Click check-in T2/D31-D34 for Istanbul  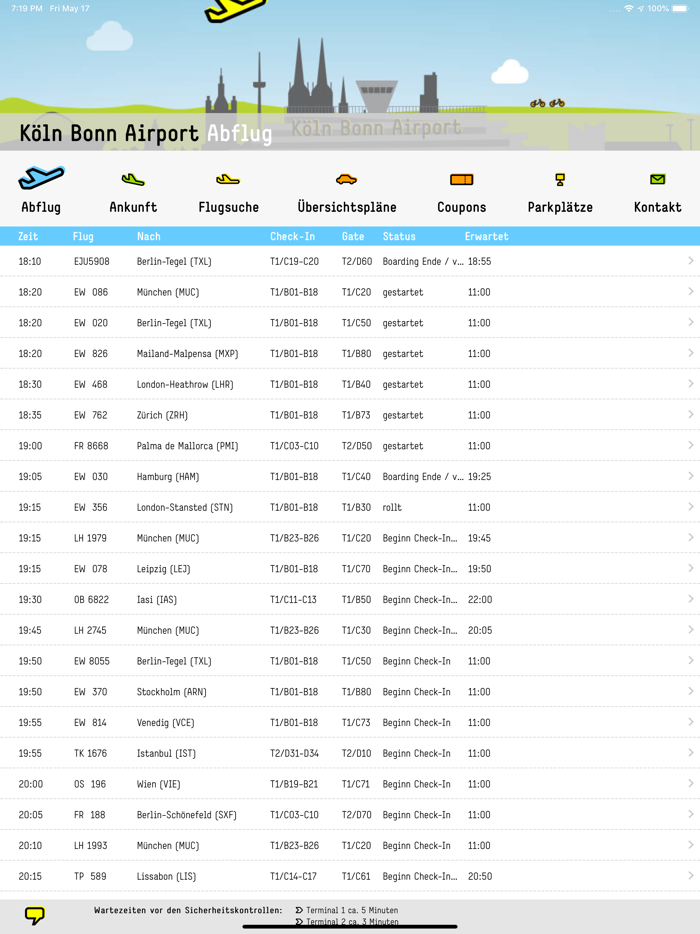click(x=294, y=754)
